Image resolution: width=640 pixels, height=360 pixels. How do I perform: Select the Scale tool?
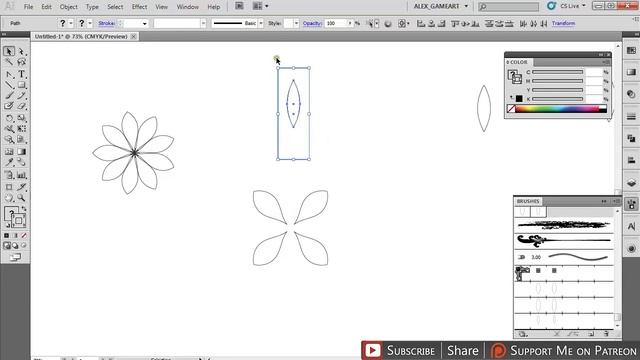coord(22,118)
